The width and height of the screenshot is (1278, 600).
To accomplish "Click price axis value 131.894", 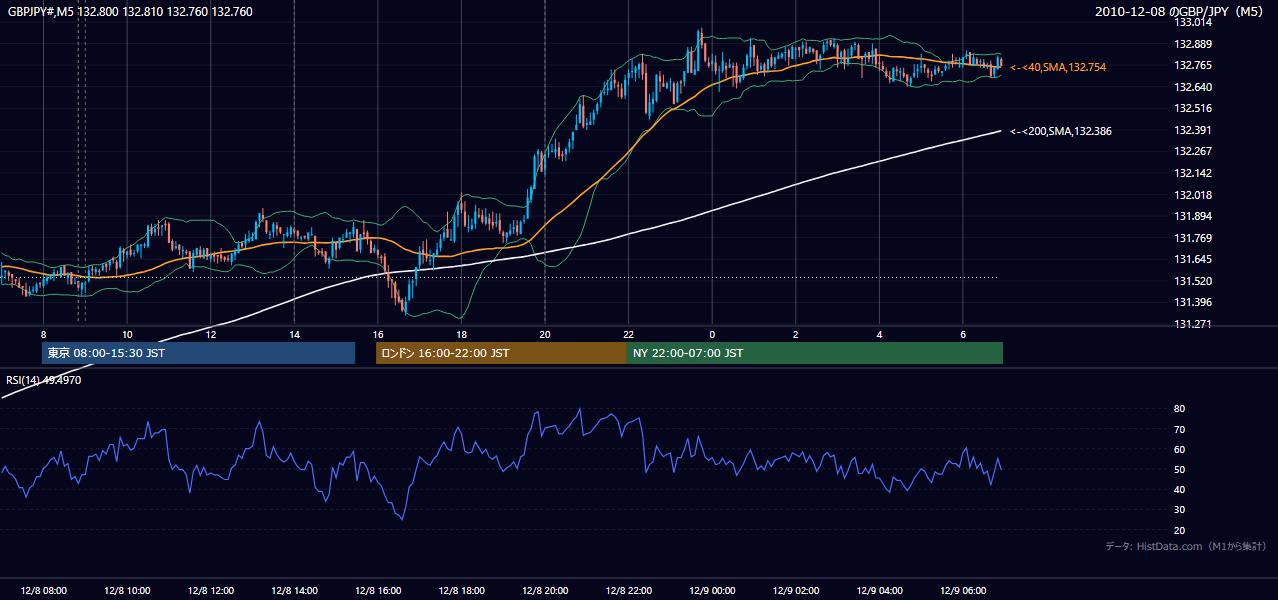I will click(1193, 216).
